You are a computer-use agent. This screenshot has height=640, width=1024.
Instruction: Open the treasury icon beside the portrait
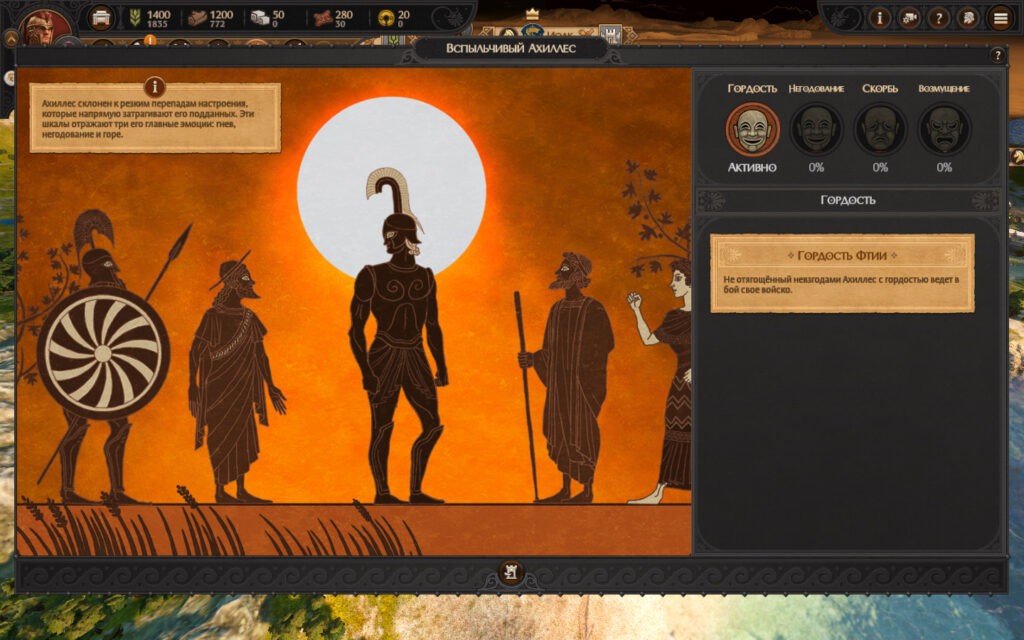pyautogui.click(x=101, y=18)
